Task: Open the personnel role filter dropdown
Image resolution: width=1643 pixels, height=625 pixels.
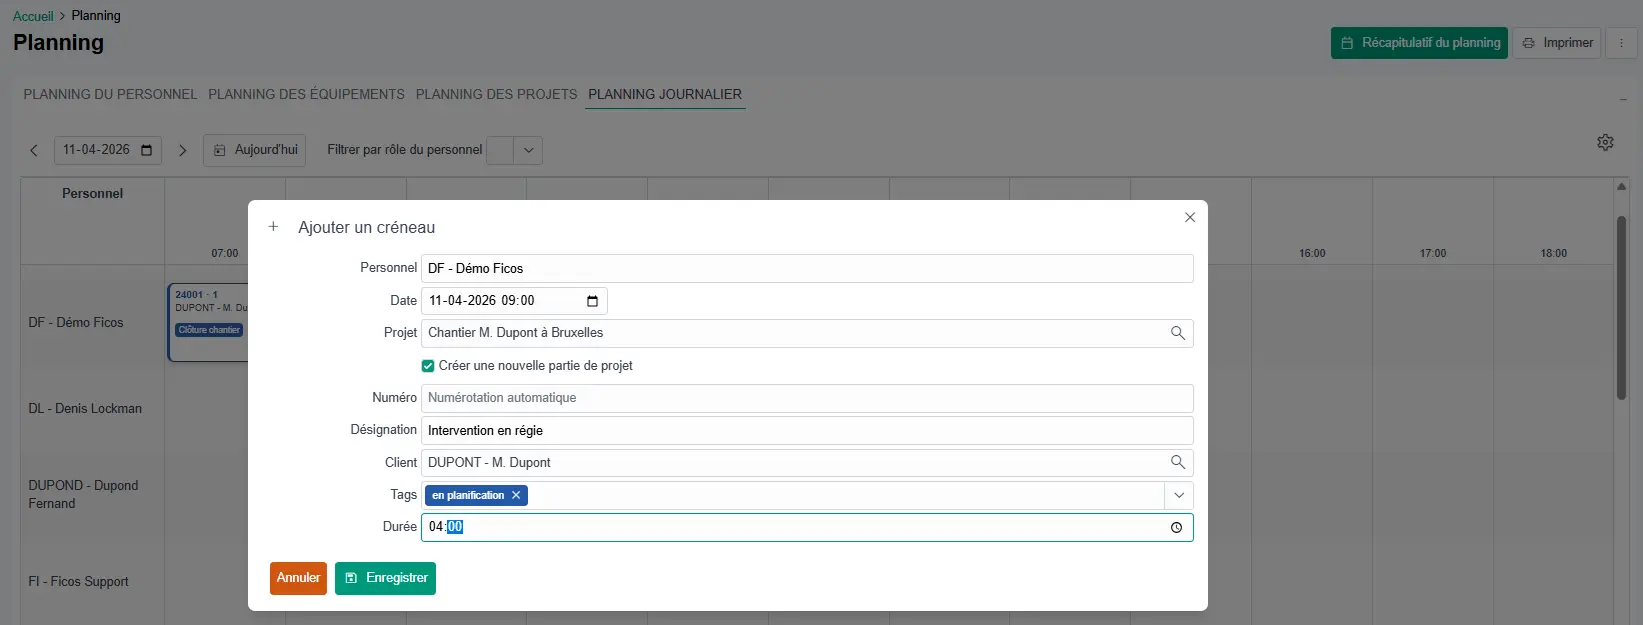Action: click(528, 150)
